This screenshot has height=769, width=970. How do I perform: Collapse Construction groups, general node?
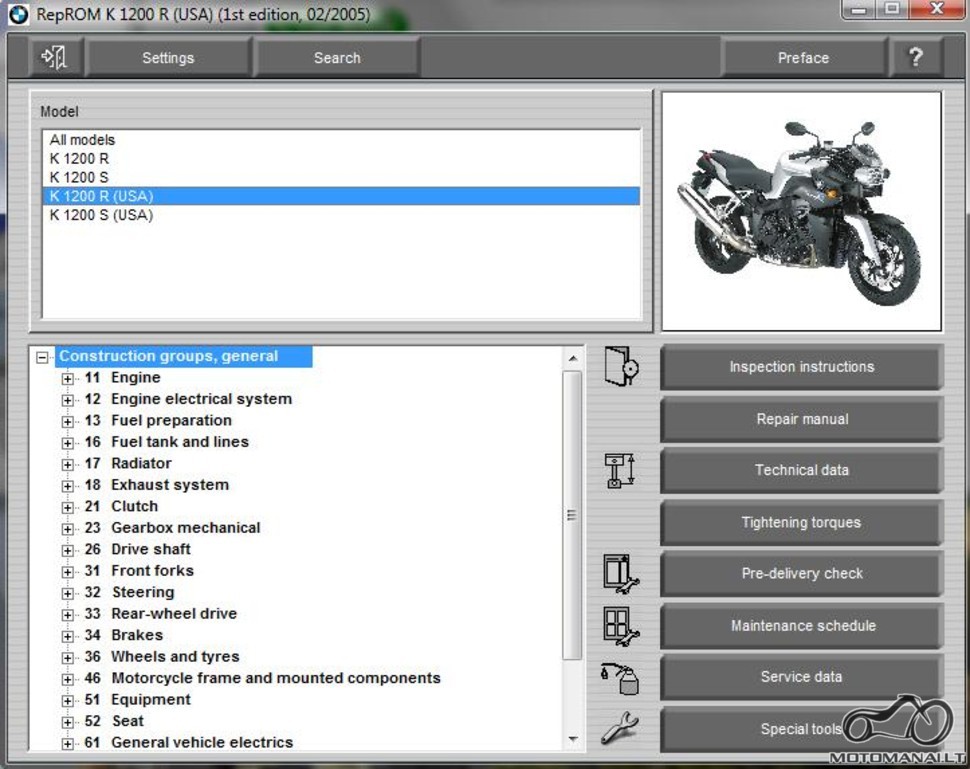(x=42, y=357)
